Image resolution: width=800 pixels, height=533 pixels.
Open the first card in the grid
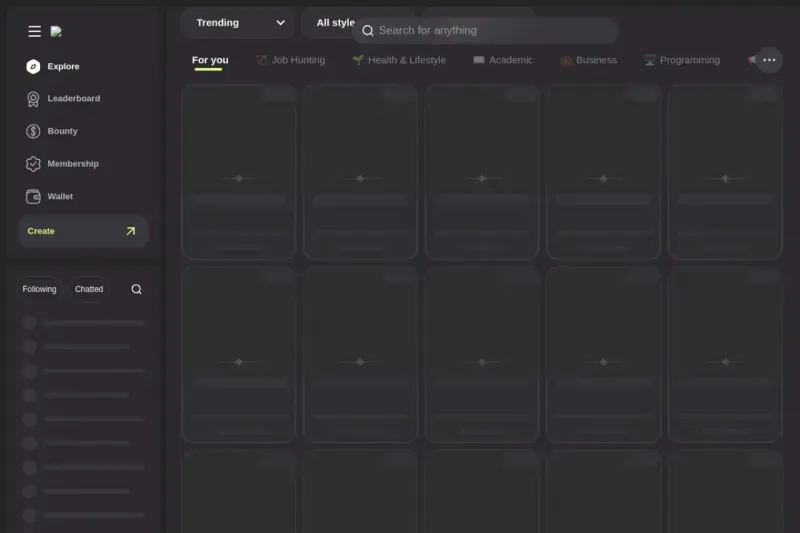(x=238, y=172)
